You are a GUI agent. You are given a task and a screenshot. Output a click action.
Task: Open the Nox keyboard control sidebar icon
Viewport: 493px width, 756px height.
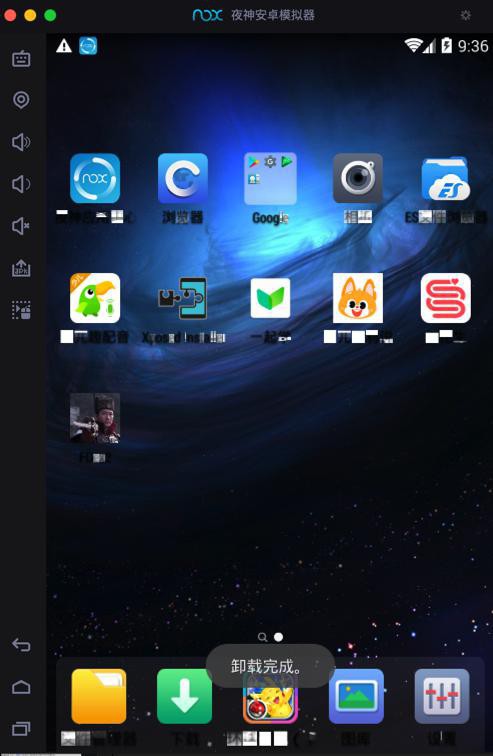(21, 58)
